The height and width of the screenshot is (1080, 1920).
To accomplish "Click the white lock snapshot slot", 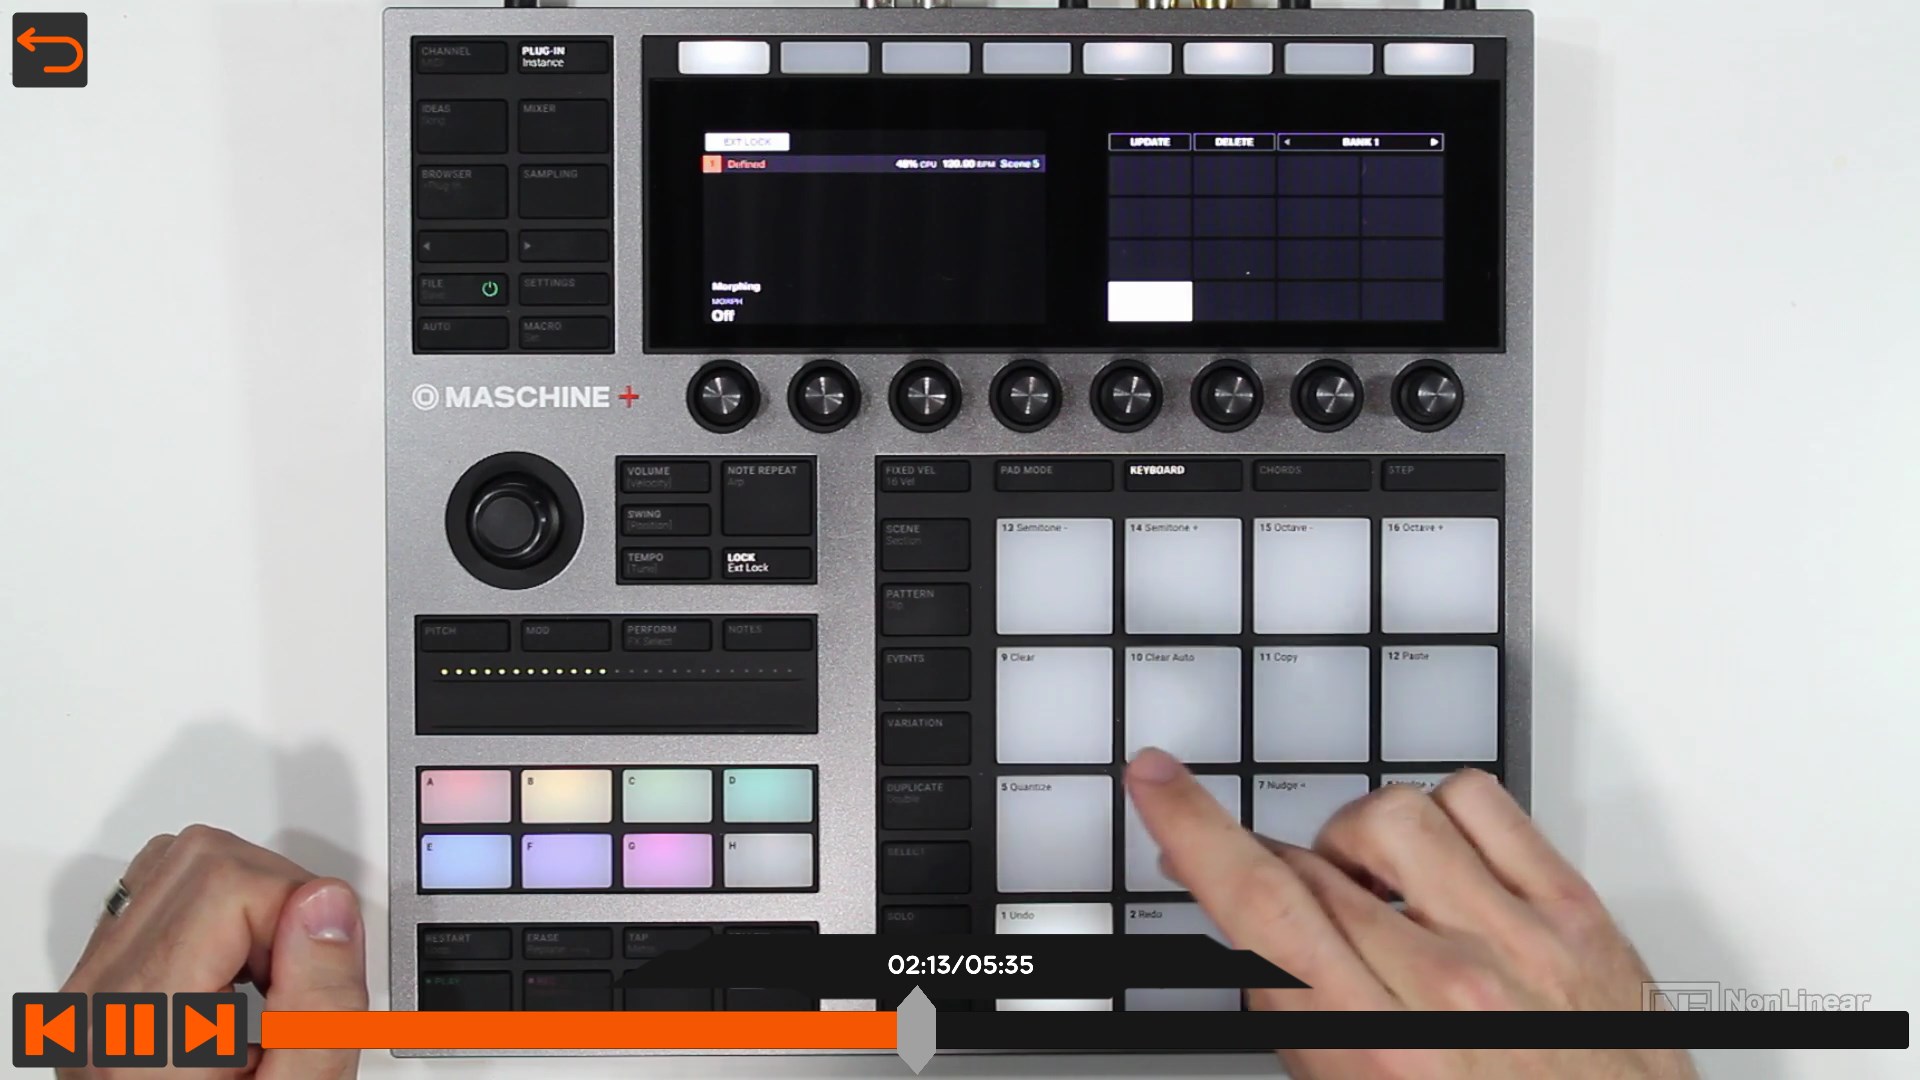I will coord(1149,301).
